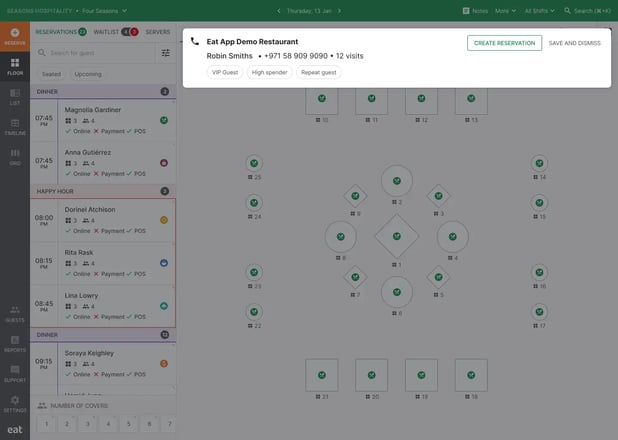Collapse the second Dinner section header
618x440 pixels.
pos(103,335)
